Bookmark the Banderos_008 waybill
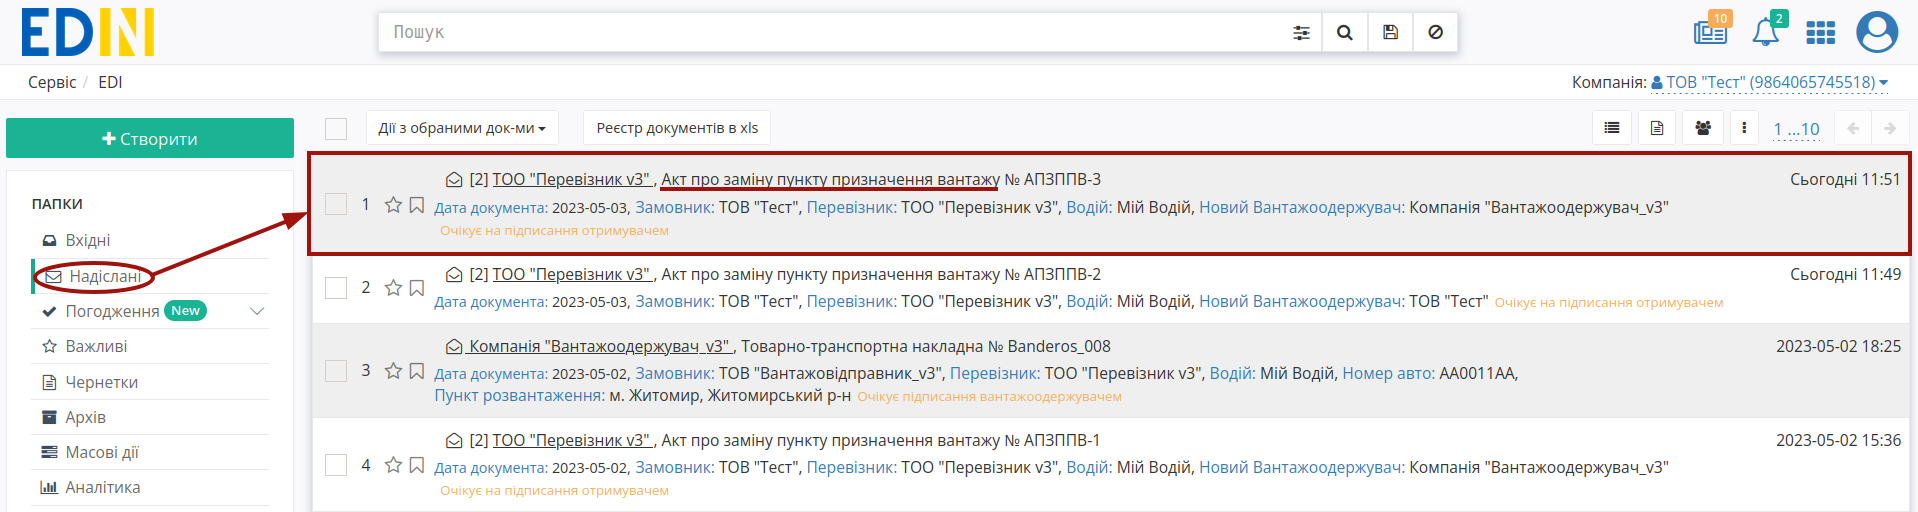 point(417,371)
